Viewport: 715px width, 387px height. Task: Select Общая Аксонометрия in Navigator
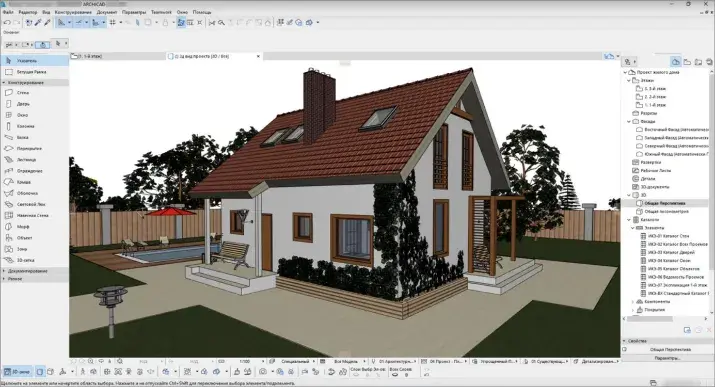(666, 212)
